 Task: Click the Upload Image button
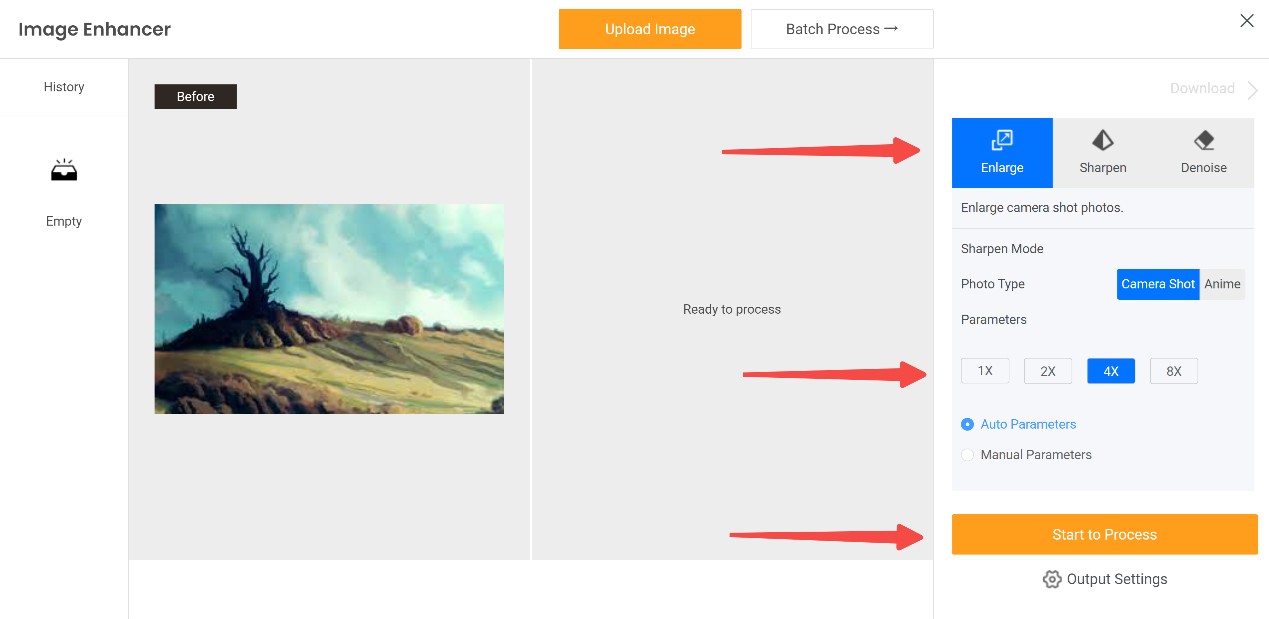click(x=650, y=29)
